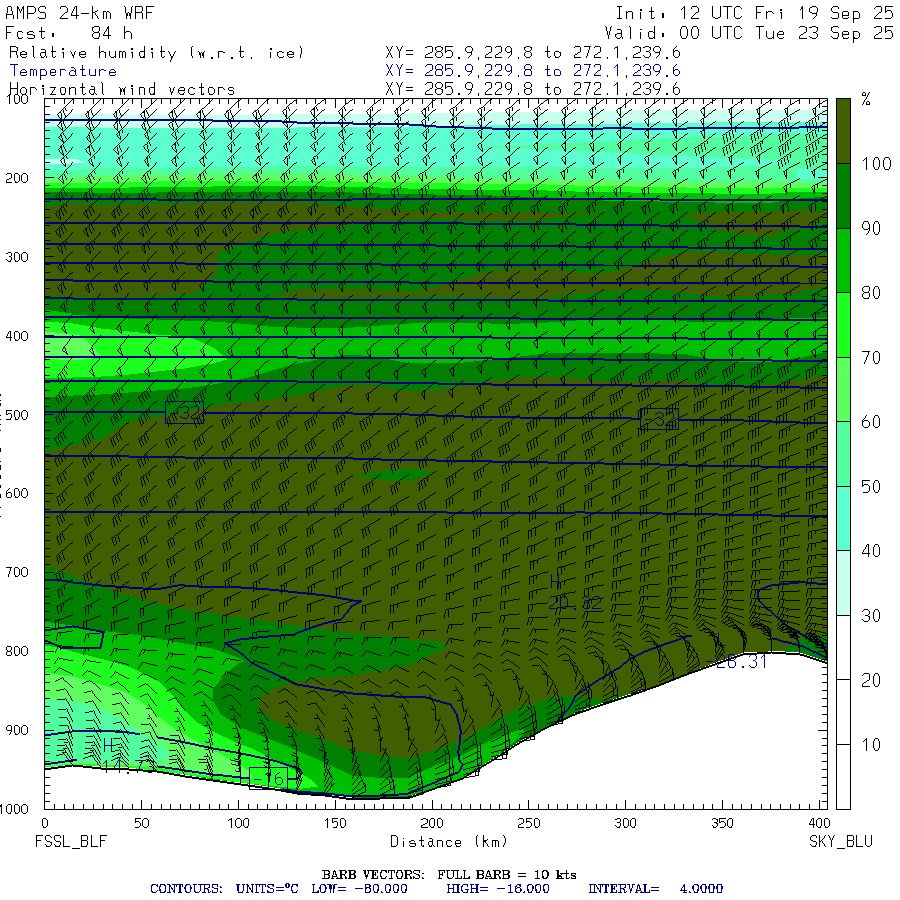This screenshot has height=900, width=900.
Task: Click the 40–50% aqua legend swatch
Action: pyautogui.click(x=843, y=518)
